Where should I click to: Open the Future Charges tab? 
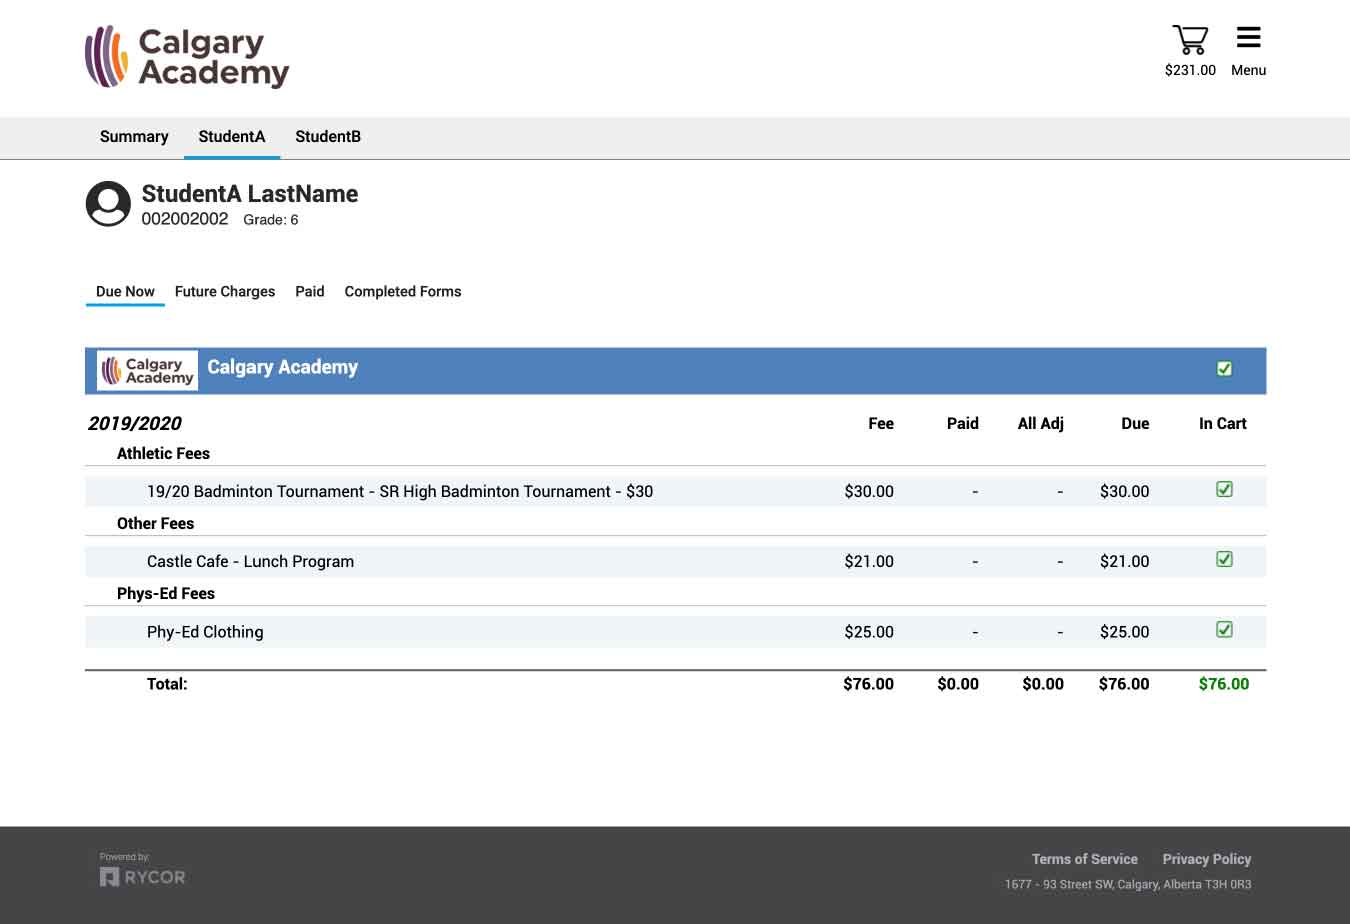(x=225, y=292)
